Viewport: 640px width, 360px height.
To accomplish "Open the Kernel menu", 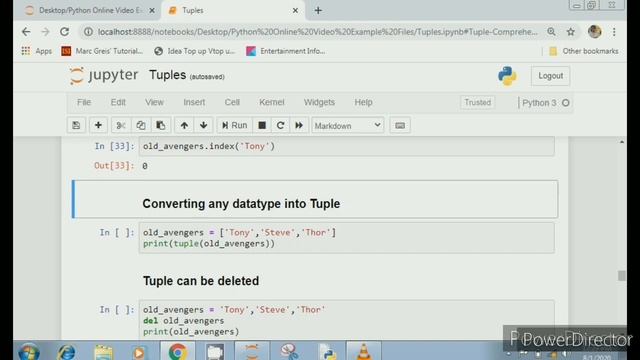I will point(271,102).
